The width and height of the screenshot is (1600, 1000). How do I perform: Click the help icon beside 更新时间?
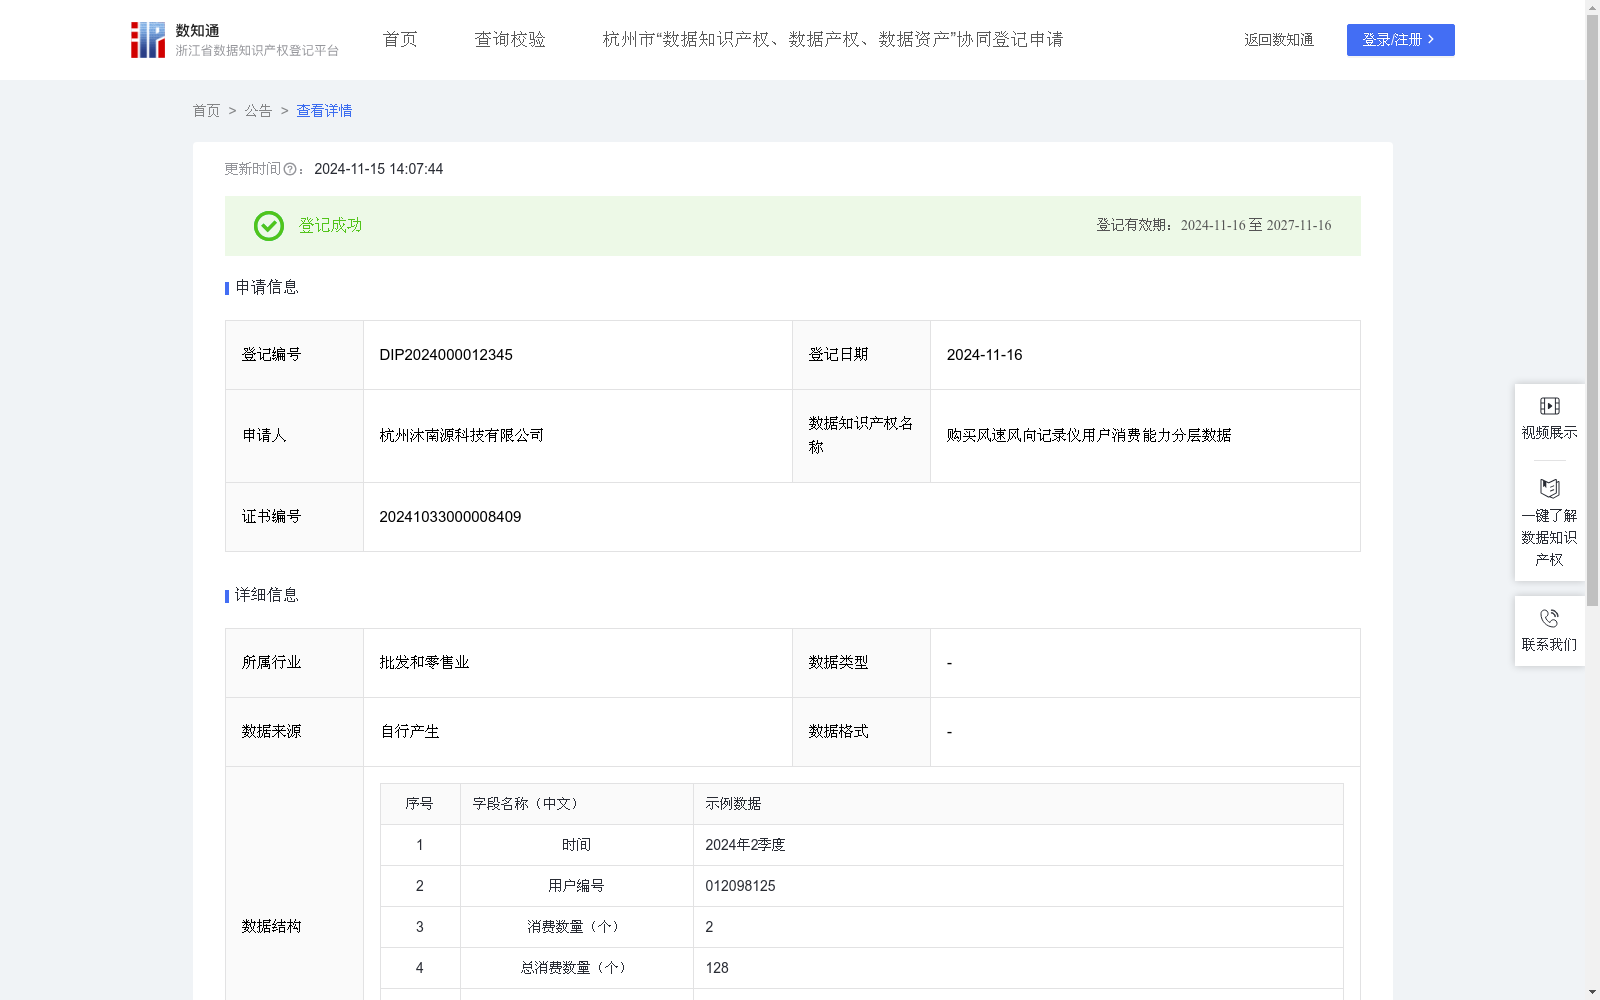290,170
